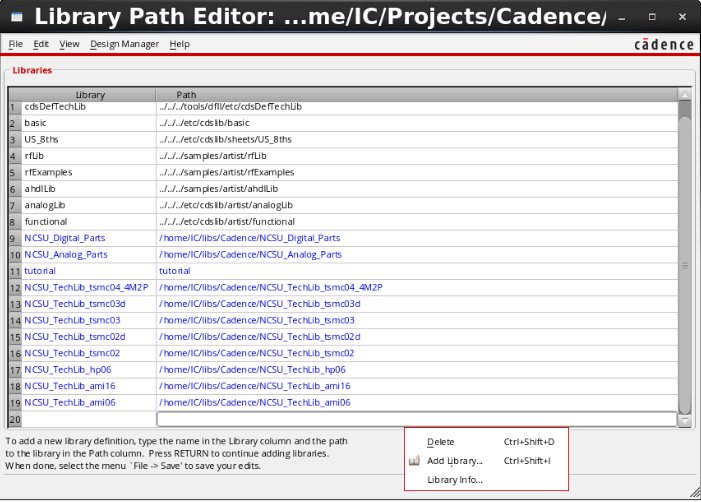Maximize the Library Path Editor window
This screenshot has width=701, height=502.
[x=653, y=16]
